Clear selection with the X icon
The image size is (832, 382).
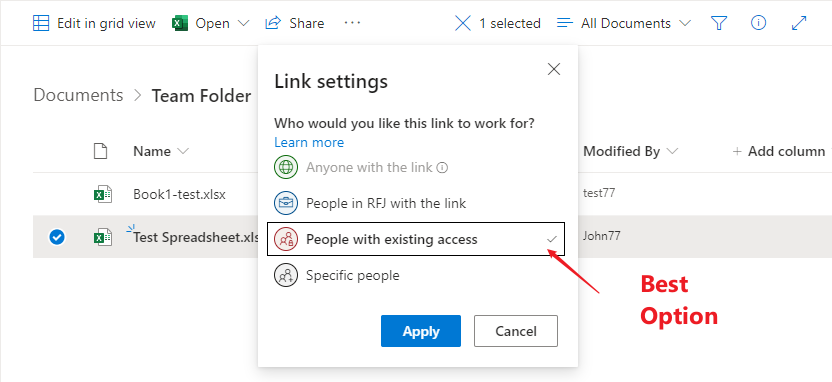click(463, 23)
